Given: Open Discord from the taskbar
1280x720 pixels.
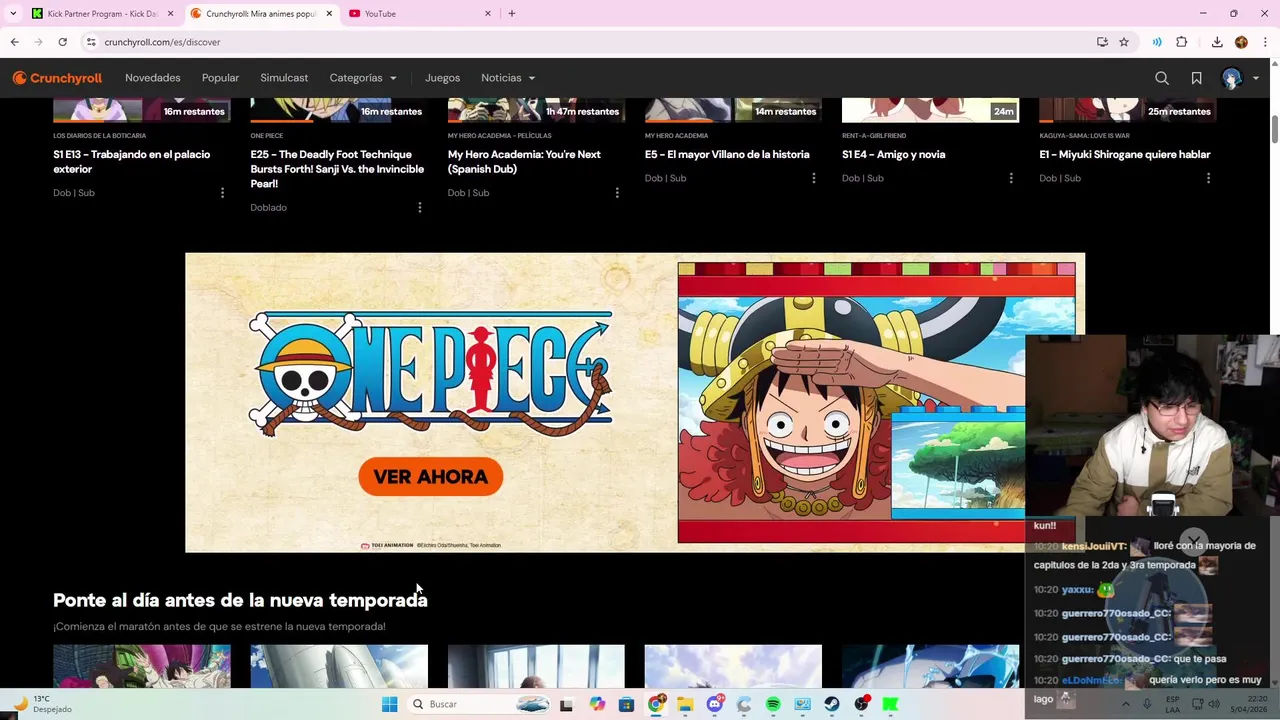Looking at the screenshot, I should [714, 704].
